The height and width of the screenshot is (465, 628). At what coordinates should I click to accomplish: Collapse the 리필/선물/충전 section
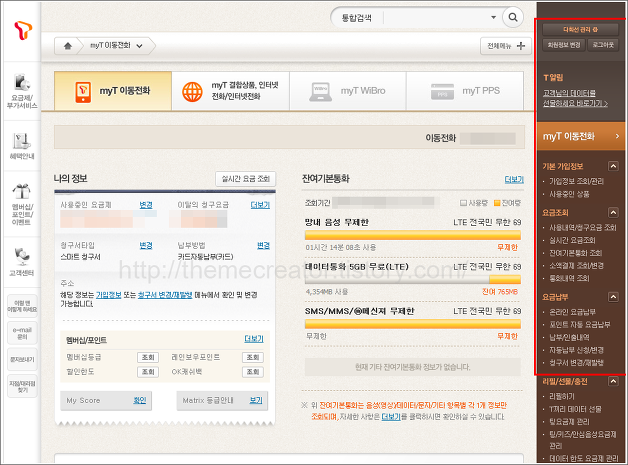613,381
